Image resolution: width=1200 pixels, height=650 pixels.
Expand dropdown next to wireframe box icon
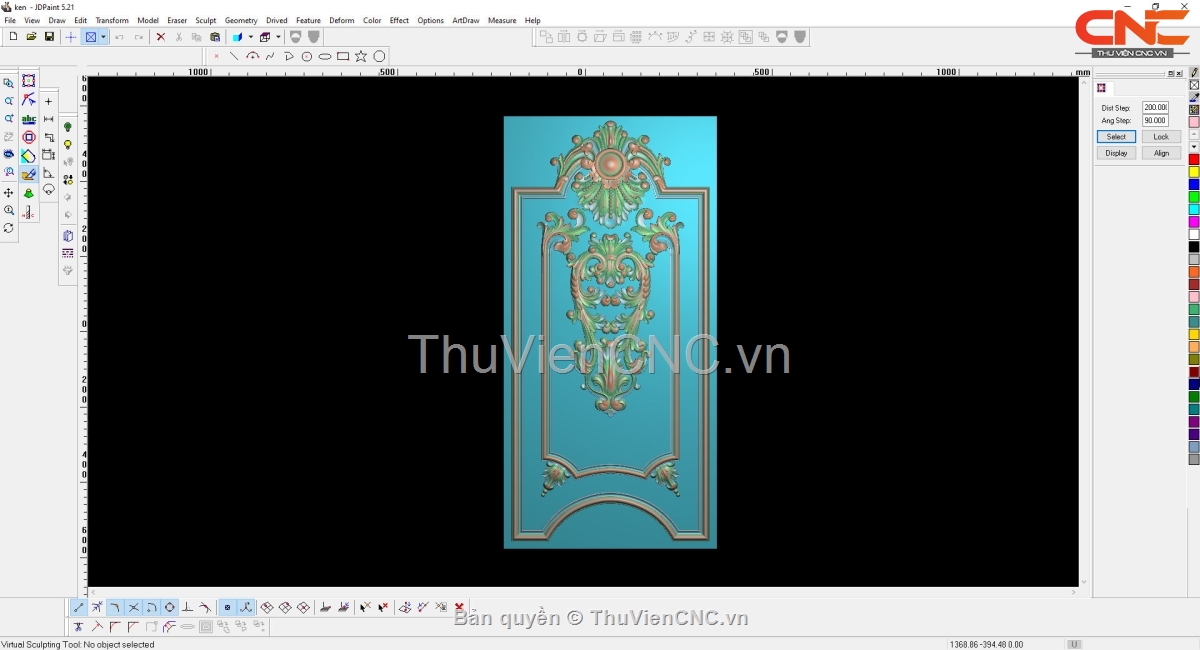tap(278, 37)
